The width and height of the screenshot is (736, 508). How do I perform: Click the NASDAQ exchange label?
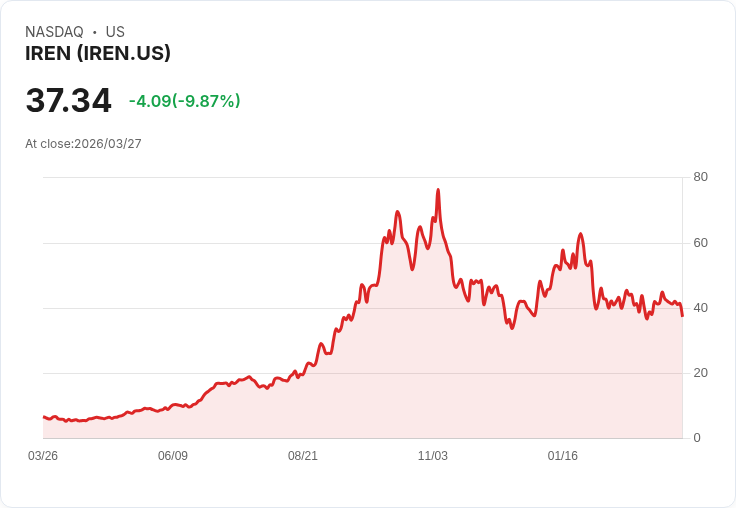tap(54, 32)
